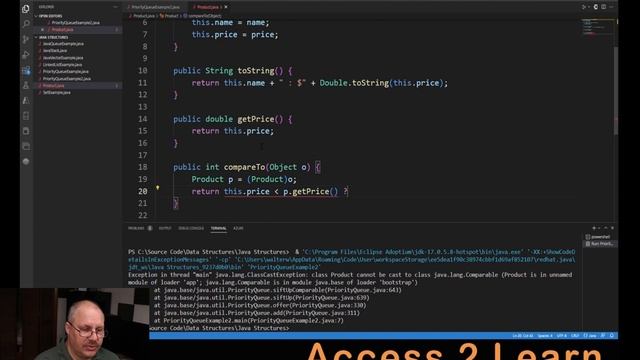Click the notifications bell in status bar

tap(611, 336)
